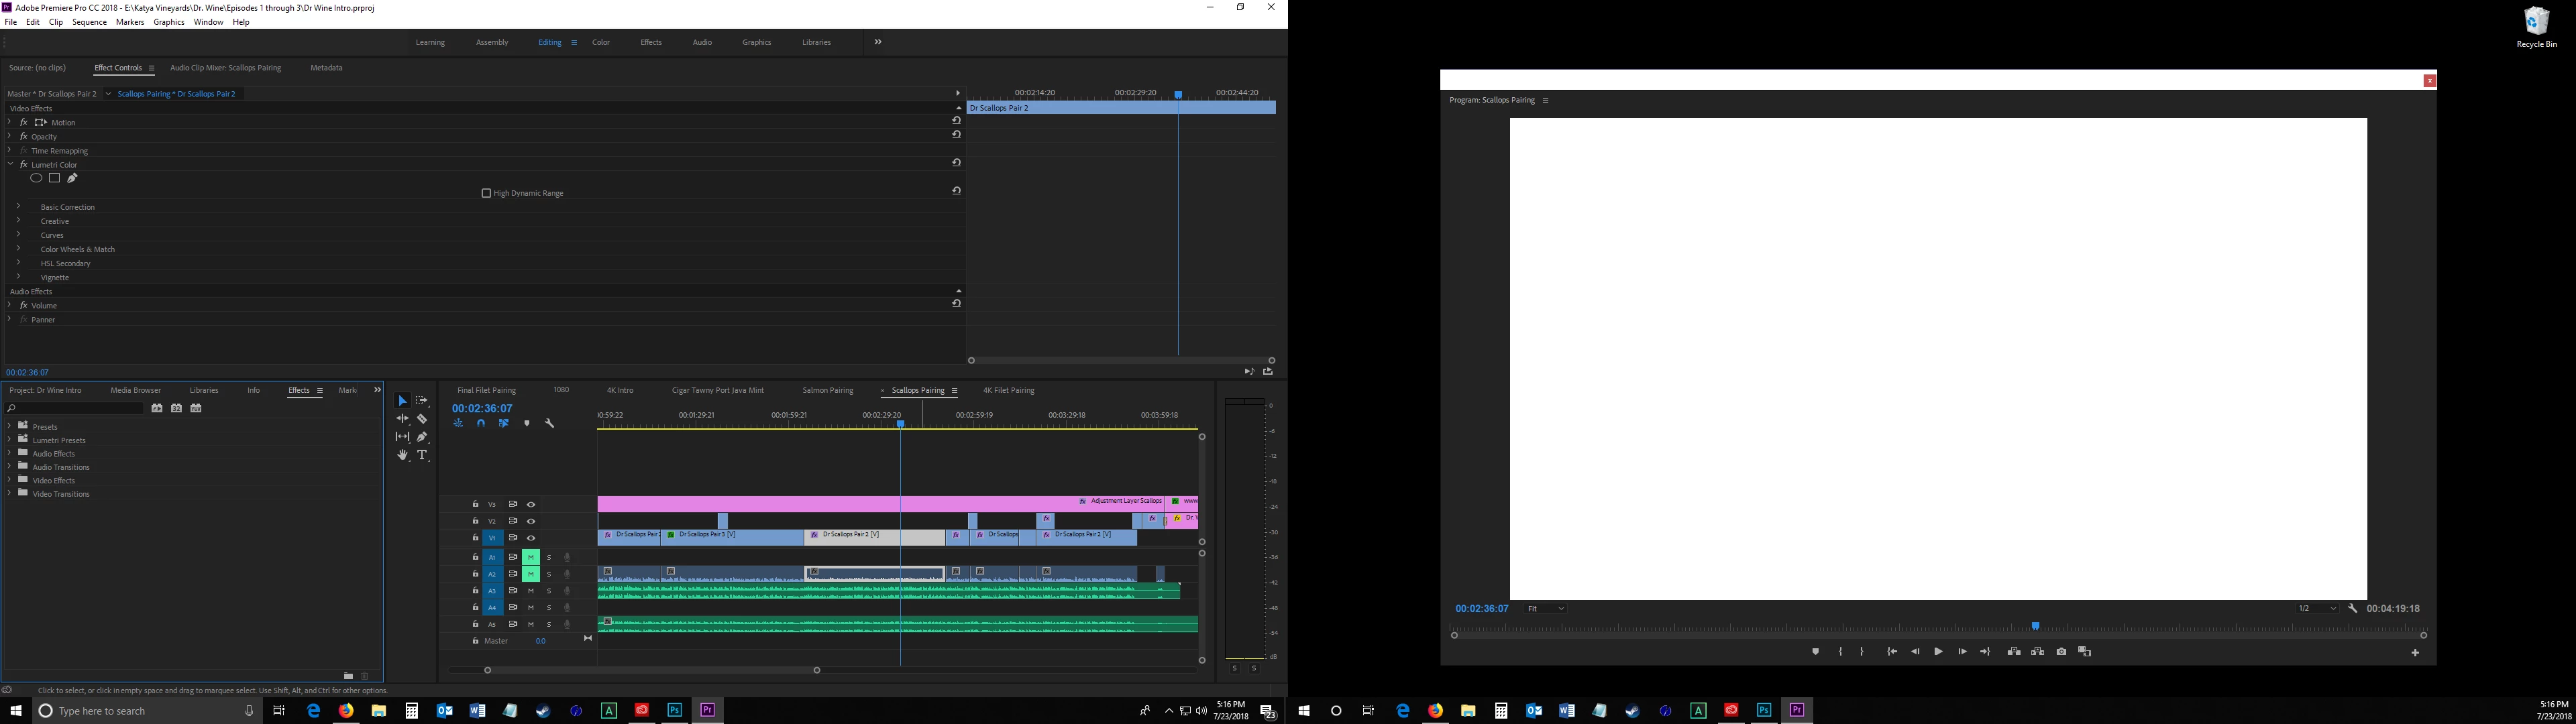The height and width of the screenshot is (724, 2576).
Task: Switch to the Color workspace
Action: tap(601, 42)
